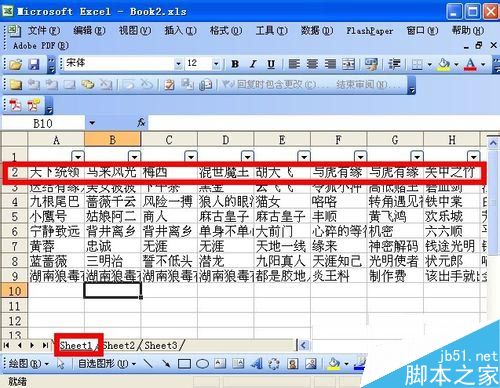
Task: Open the 视图 menu
Action: [135, 31]
